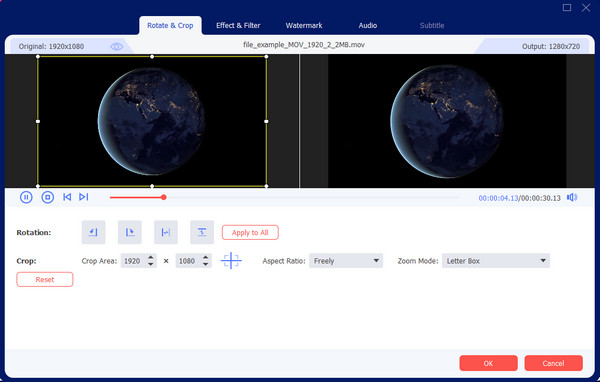
Task: Click the crop height field 1080
Action: pyautogui.click(x=189, y=261)
